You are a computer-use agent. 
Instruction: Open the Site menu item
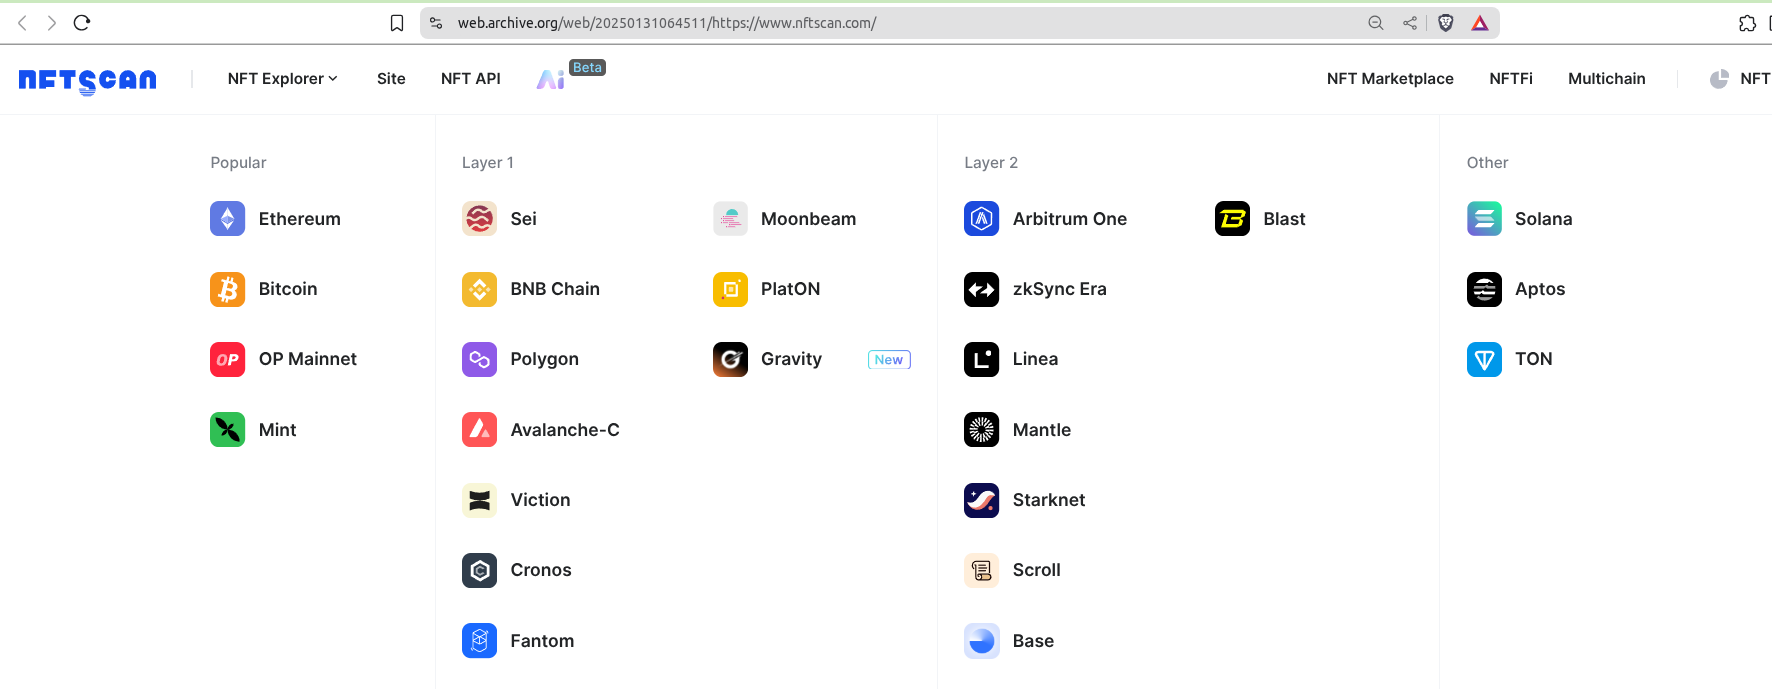(x=391, y=79)
